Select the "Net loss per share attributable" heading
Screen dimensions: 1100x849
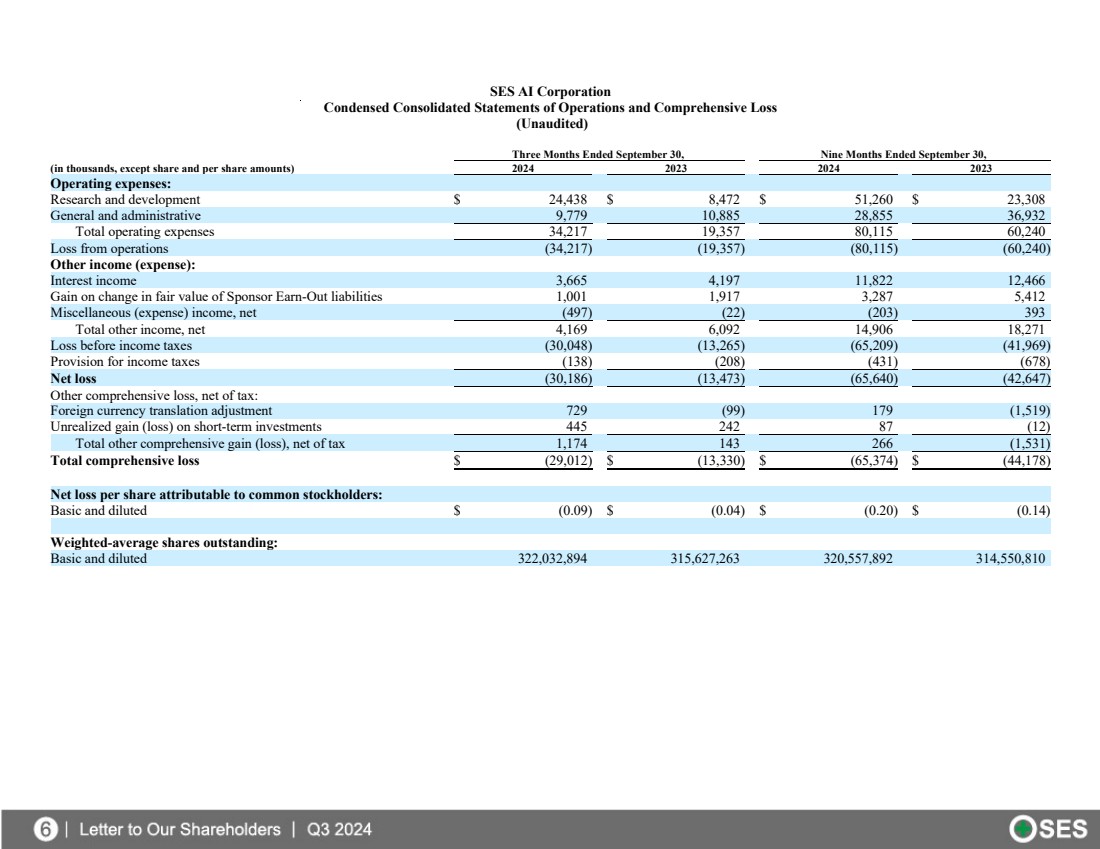tap(216, 495)
